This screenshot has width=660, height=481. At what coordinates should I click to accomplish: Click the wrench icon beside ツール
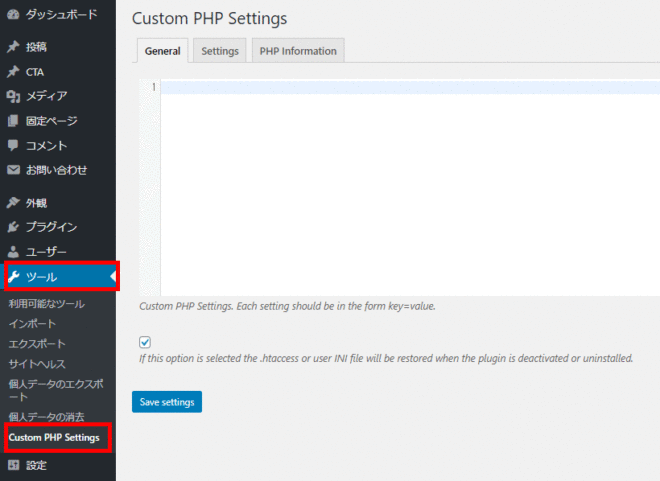click(x=13, y=277)
